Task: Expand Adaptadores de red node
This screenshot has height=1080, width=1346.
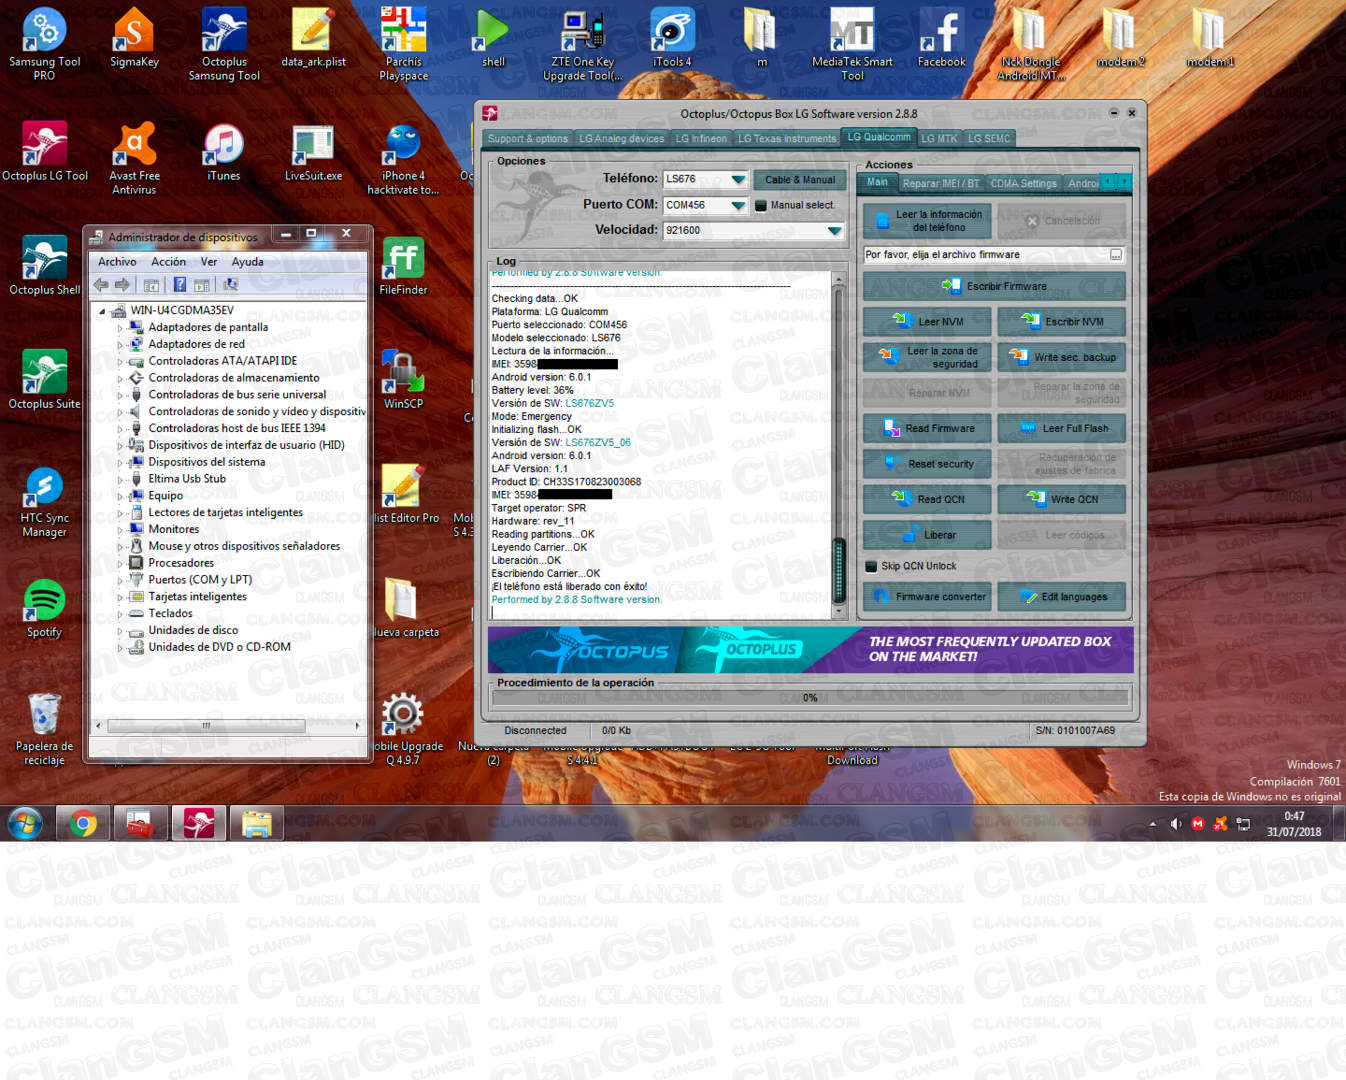Action: click(120, 344)
